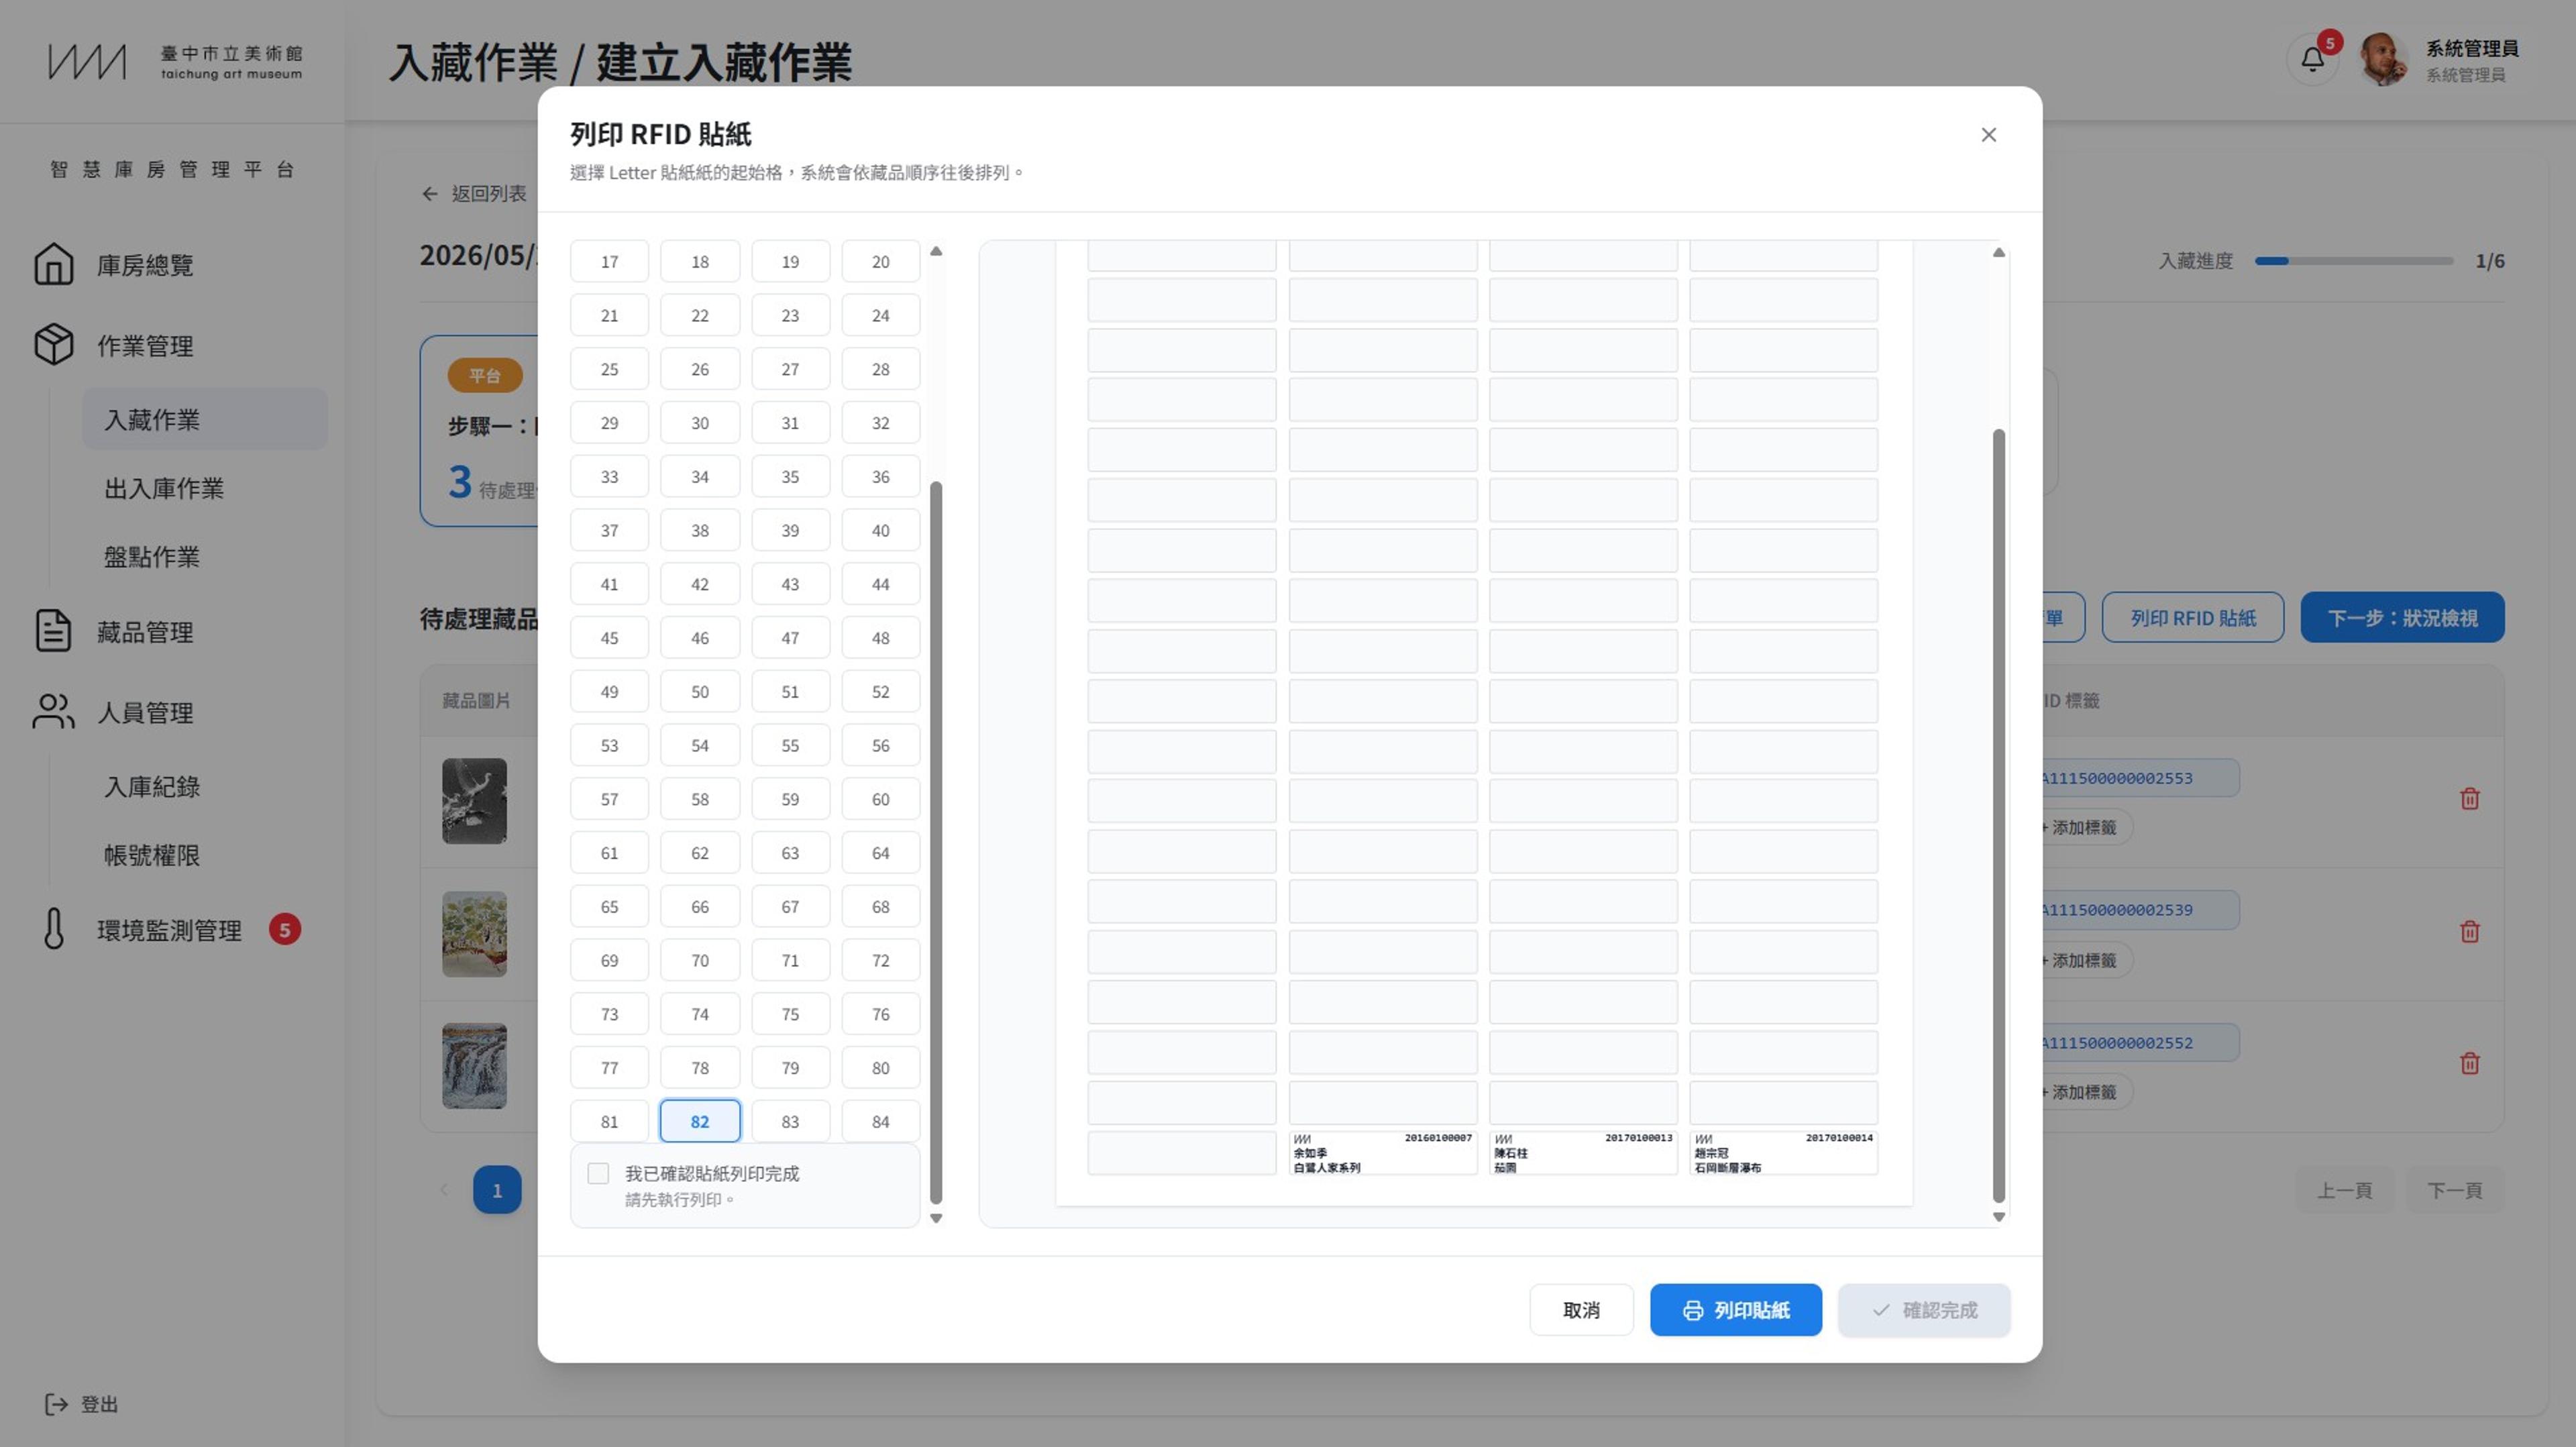Click the printer icon in 列印貼紙 button
The width and height of the screenshot is (2576, 1447).
[1692, 1310]
